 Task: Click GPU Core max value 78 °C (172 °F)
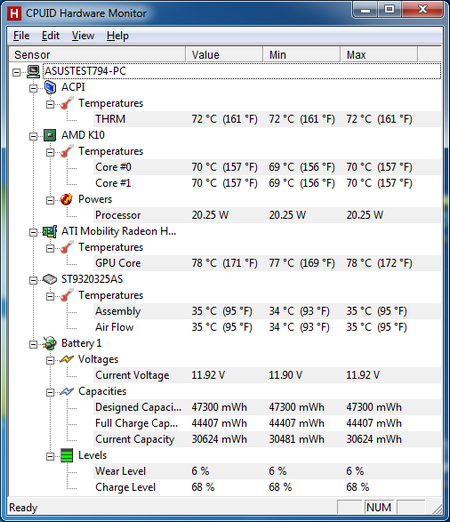tap(379, 263)
